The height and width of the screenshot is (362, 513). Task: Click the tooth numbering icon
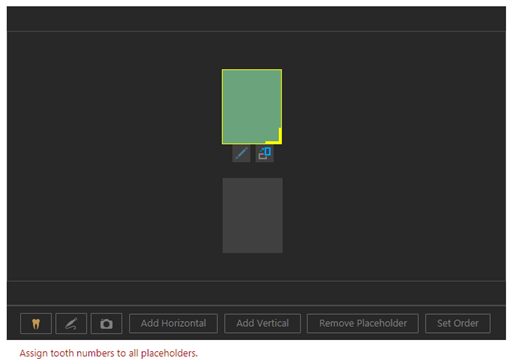click(x=36, y=323)
